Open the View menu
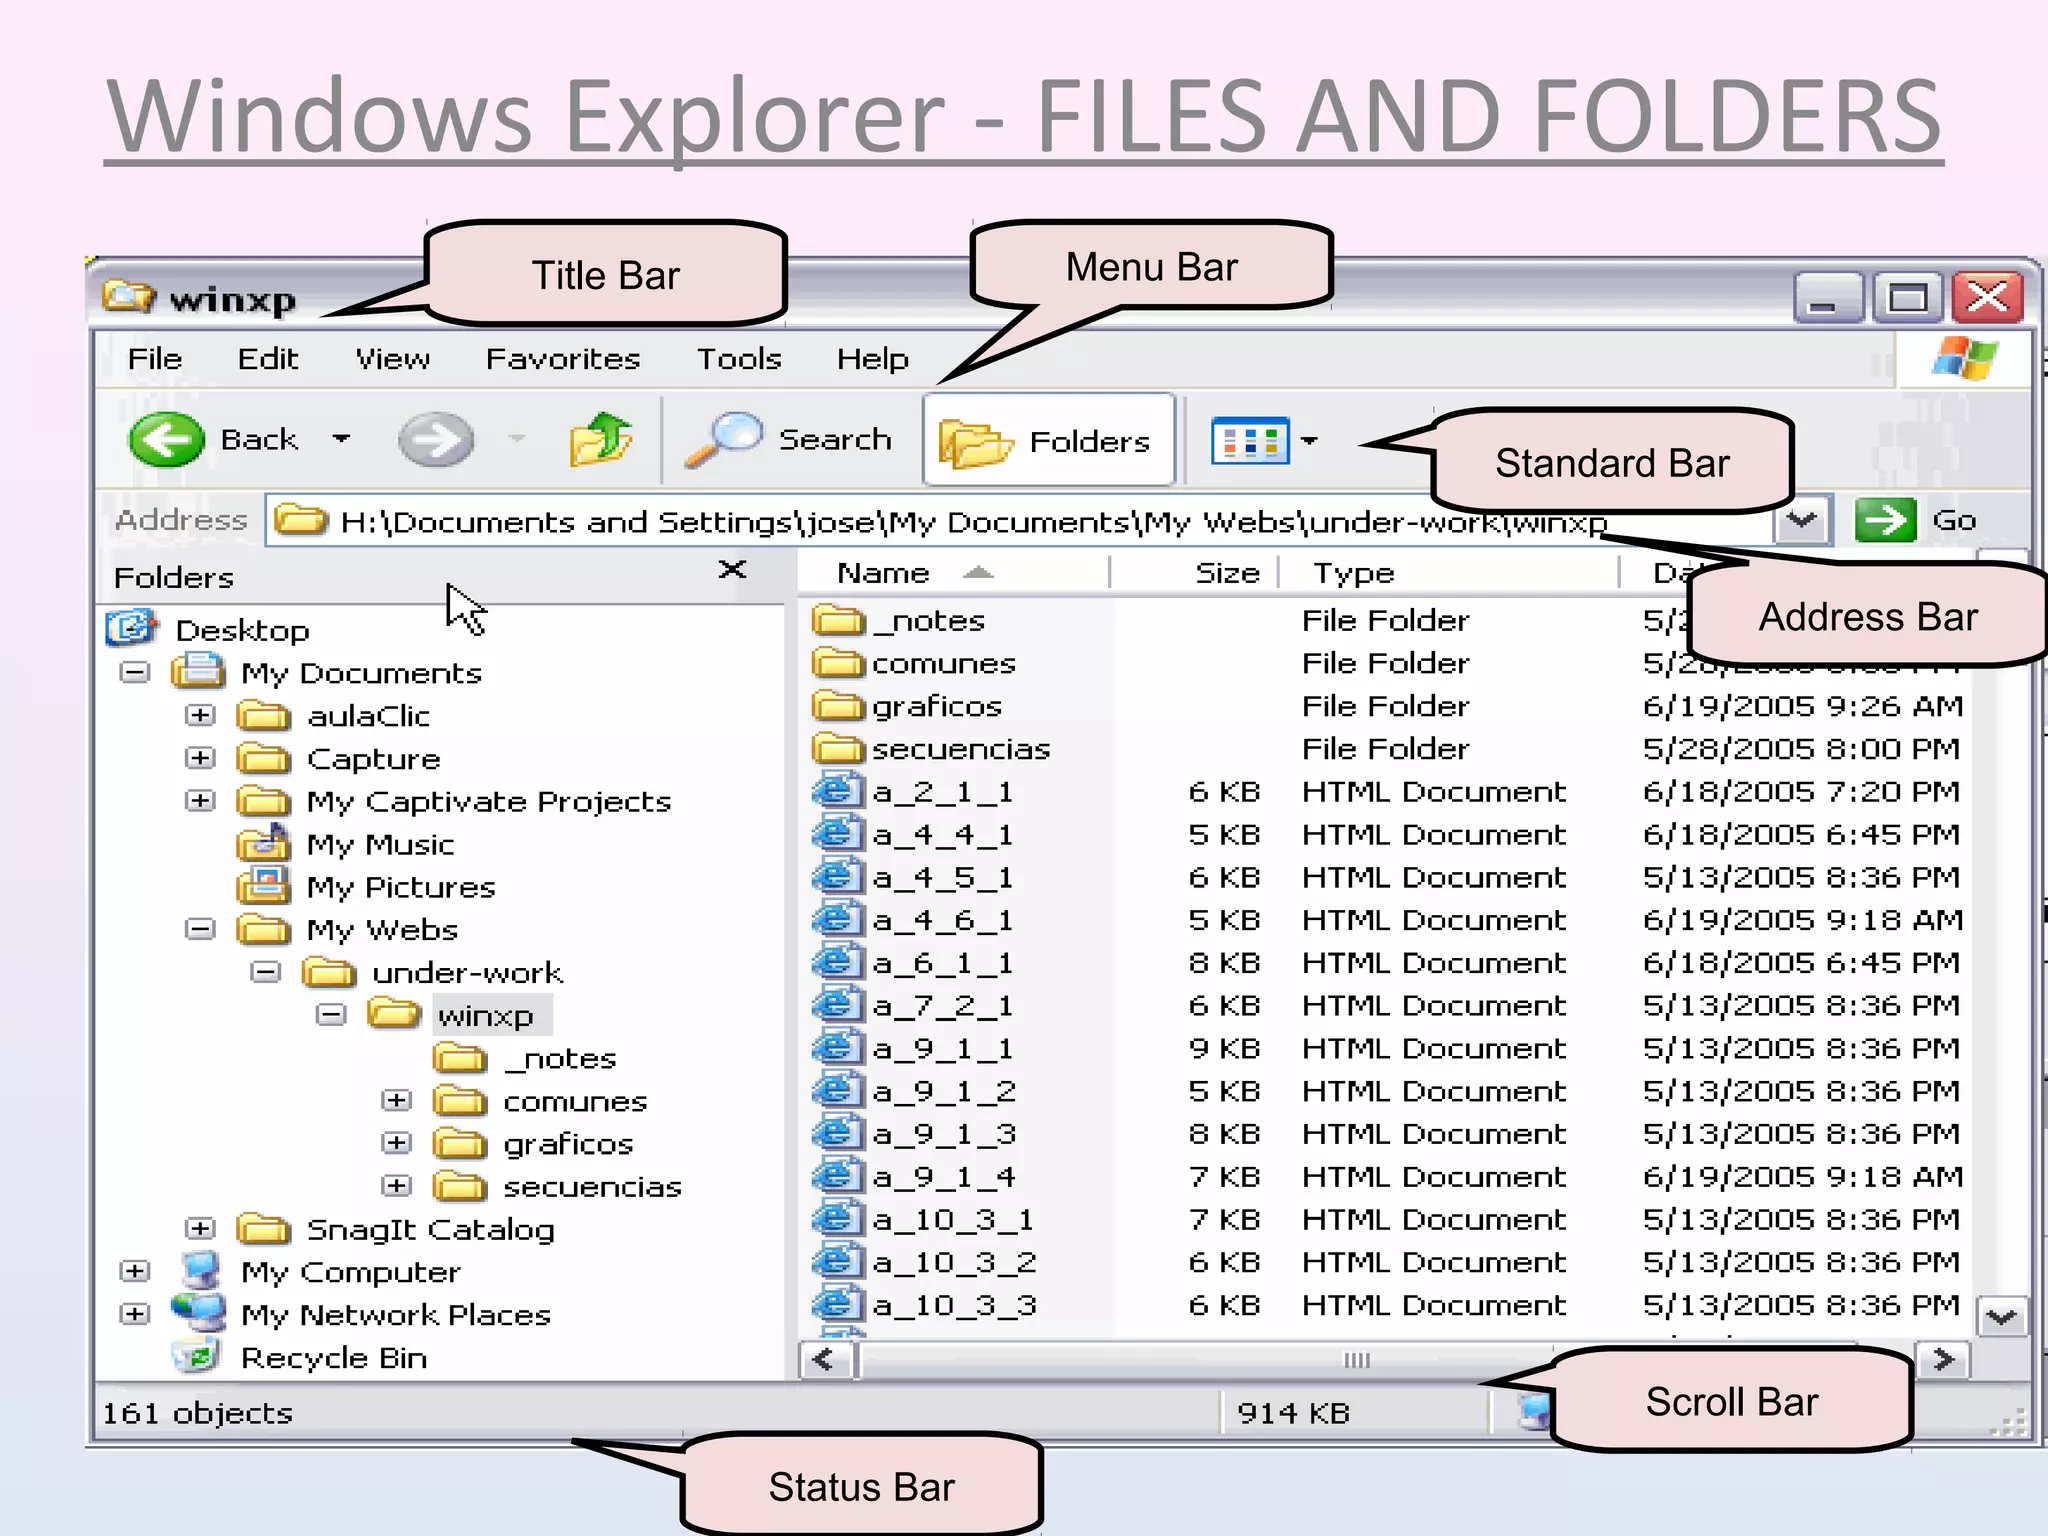This screenshot has width=2048, height=1536. pos(393,359)
